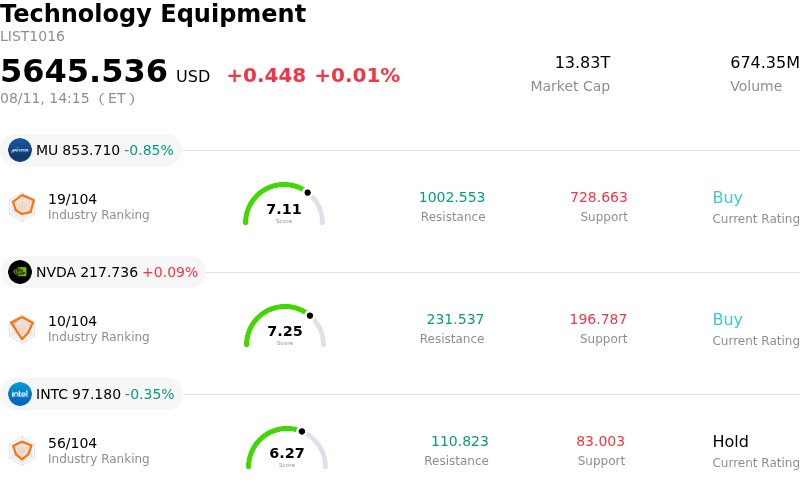This screenshot has width=800, height=488.
Task: Open INTC industry ranking radar icon
Action: 22,451
